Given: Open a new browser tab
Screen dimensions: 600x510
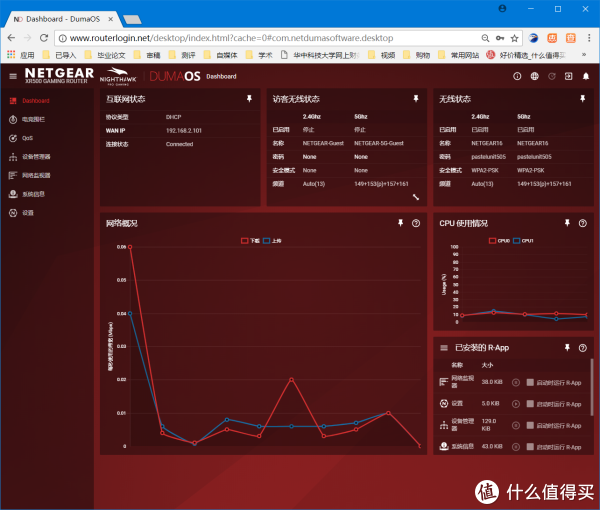Looking at the screenshot, I should pos(132,19).
